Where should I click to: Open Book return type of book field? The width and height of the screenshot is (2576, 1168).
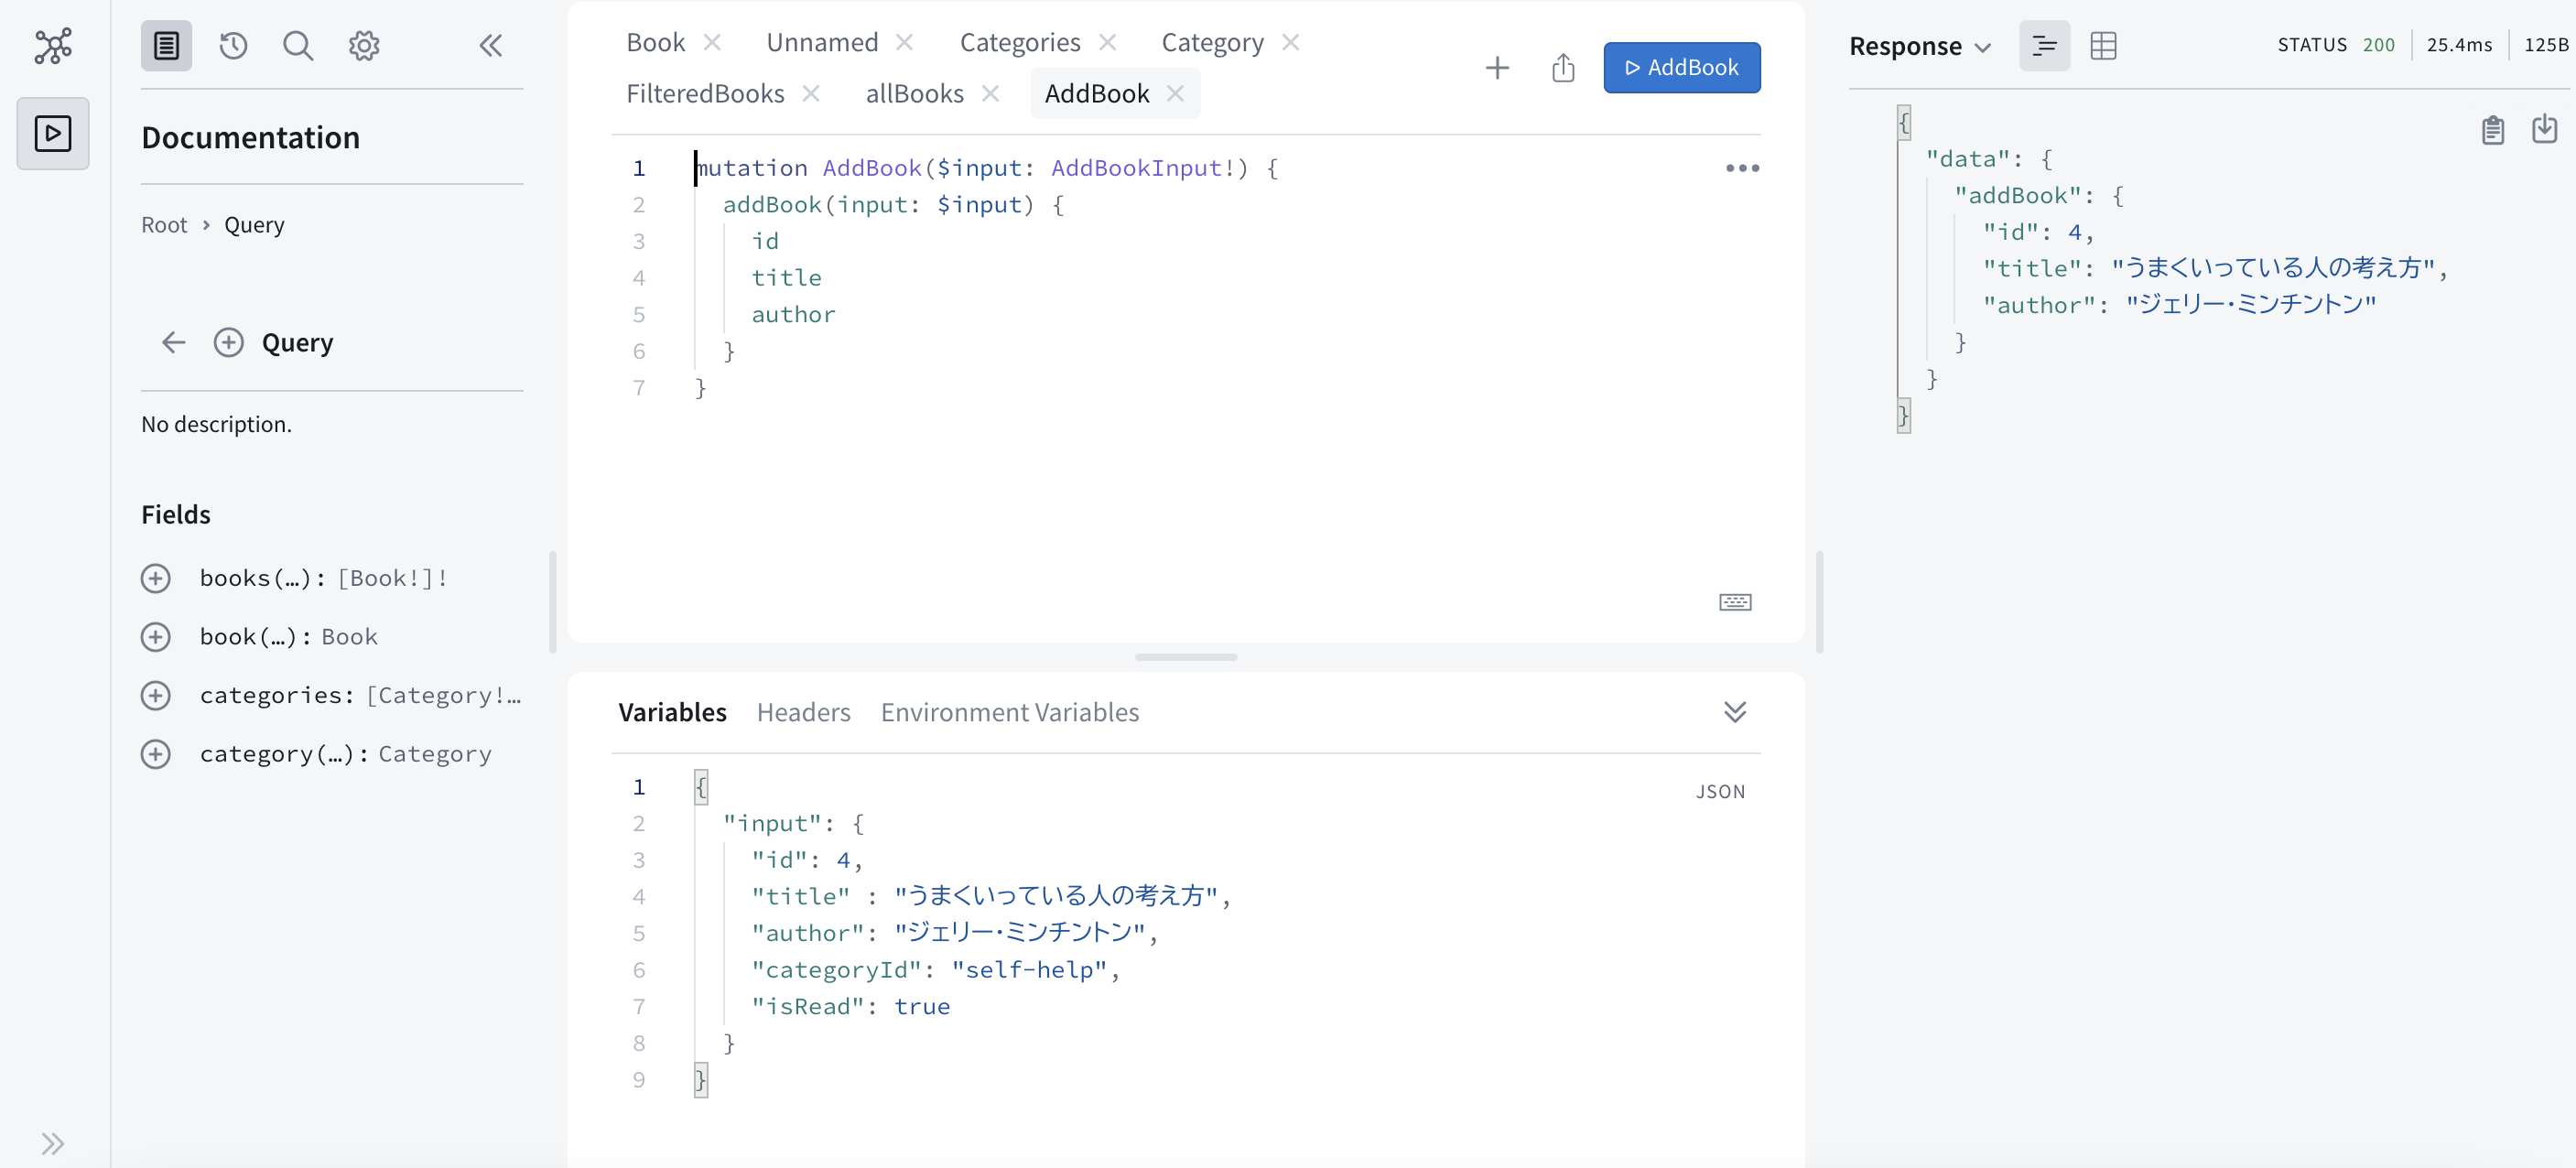point(349,637)
